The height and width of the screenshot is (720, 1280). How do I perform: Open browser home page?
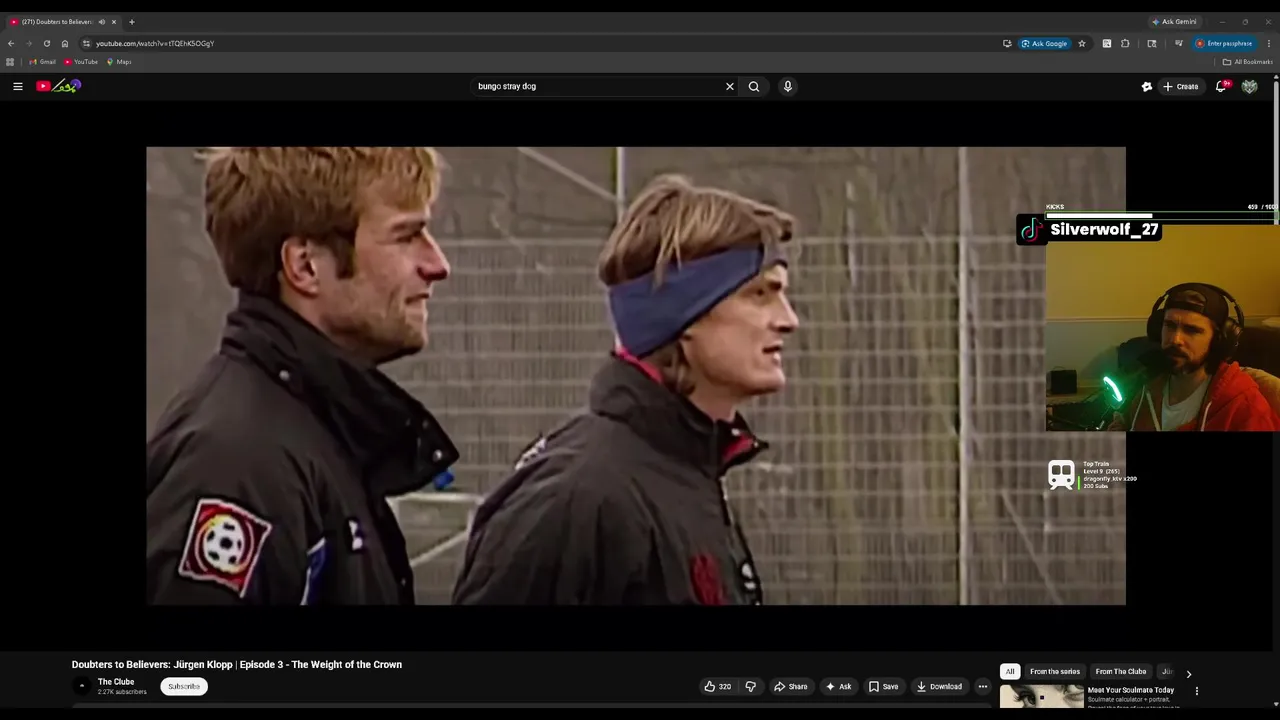(x=65, y=43)
